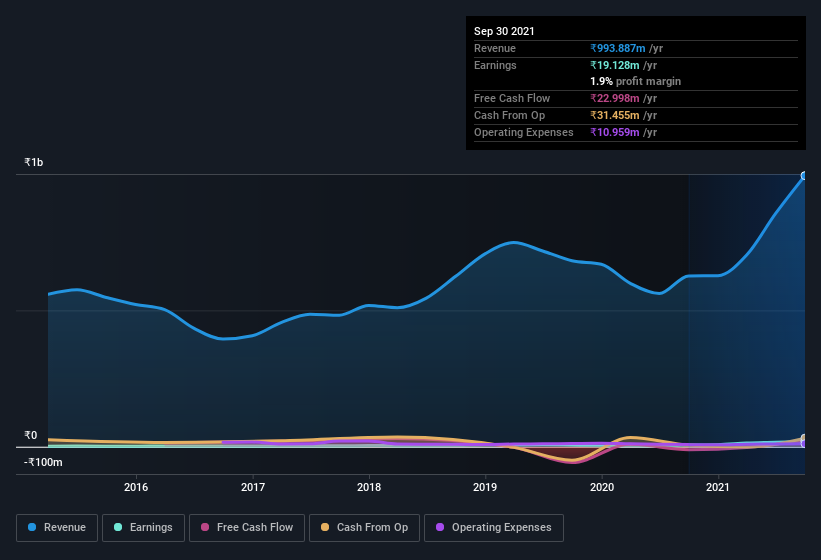This screenshot has height=560, width=821.
Task: Click the Cash From Op label in tooltip
Action: pyautogui.click(x=509, y=115)
